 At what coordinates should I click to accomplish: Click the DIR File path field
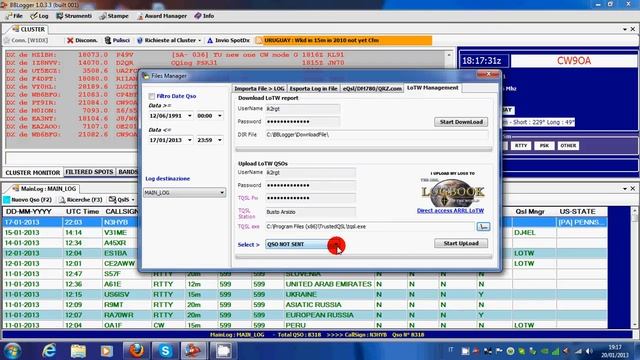(x=376, y=135)
